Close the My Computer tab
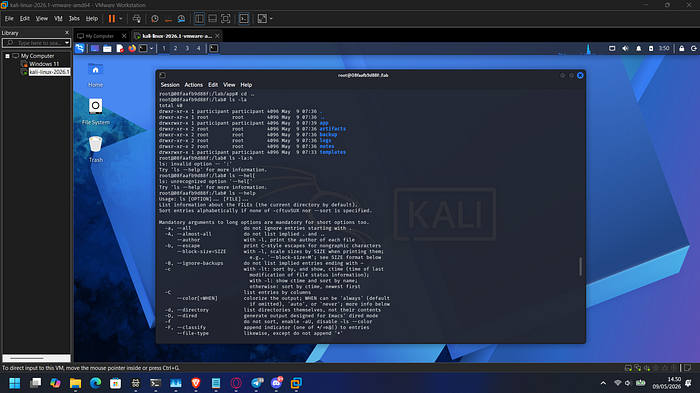Viewport: 700px width, 393px height. pyautogui.click(x=124, y=36)
